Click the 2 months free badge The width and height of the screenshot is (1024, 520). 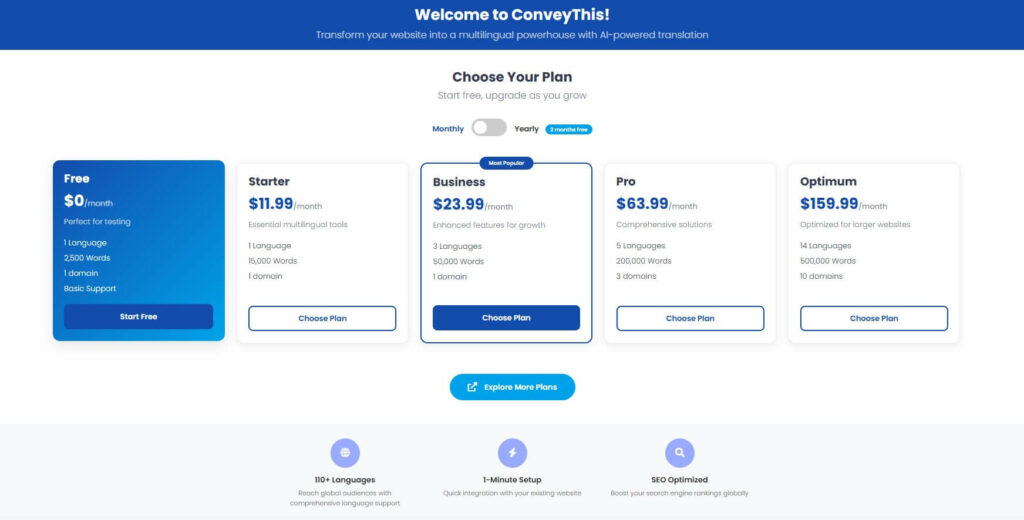point(568,129)
